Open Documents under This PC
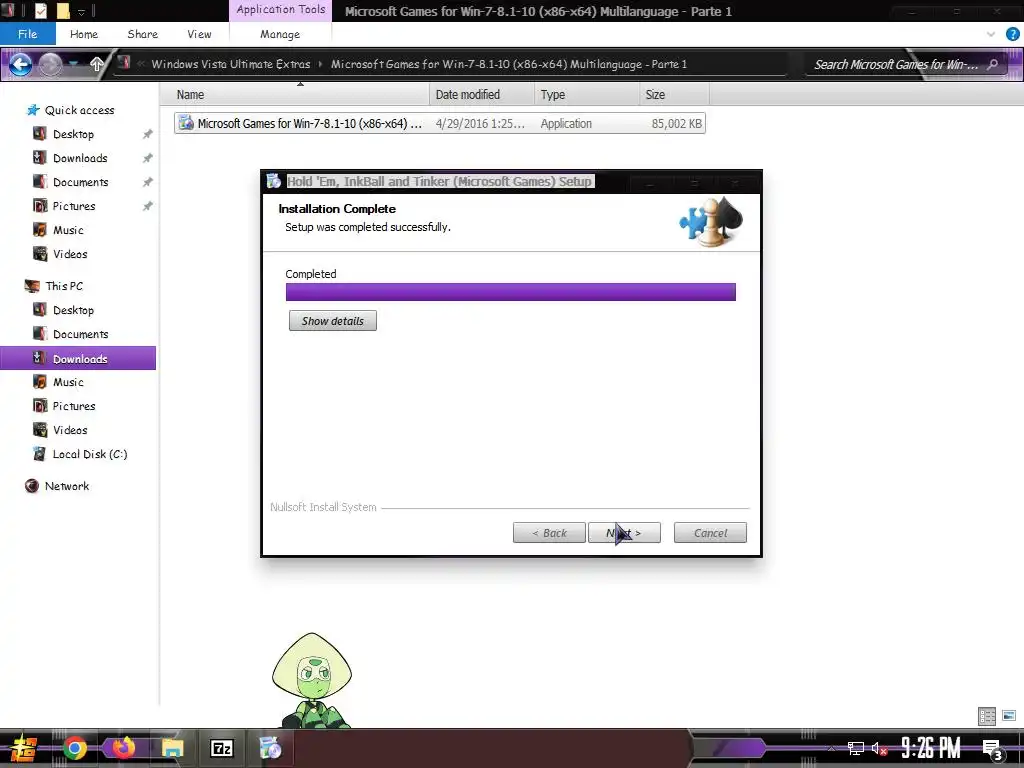The width and height of the screenshot is (1024, 768). coord(80,334)
